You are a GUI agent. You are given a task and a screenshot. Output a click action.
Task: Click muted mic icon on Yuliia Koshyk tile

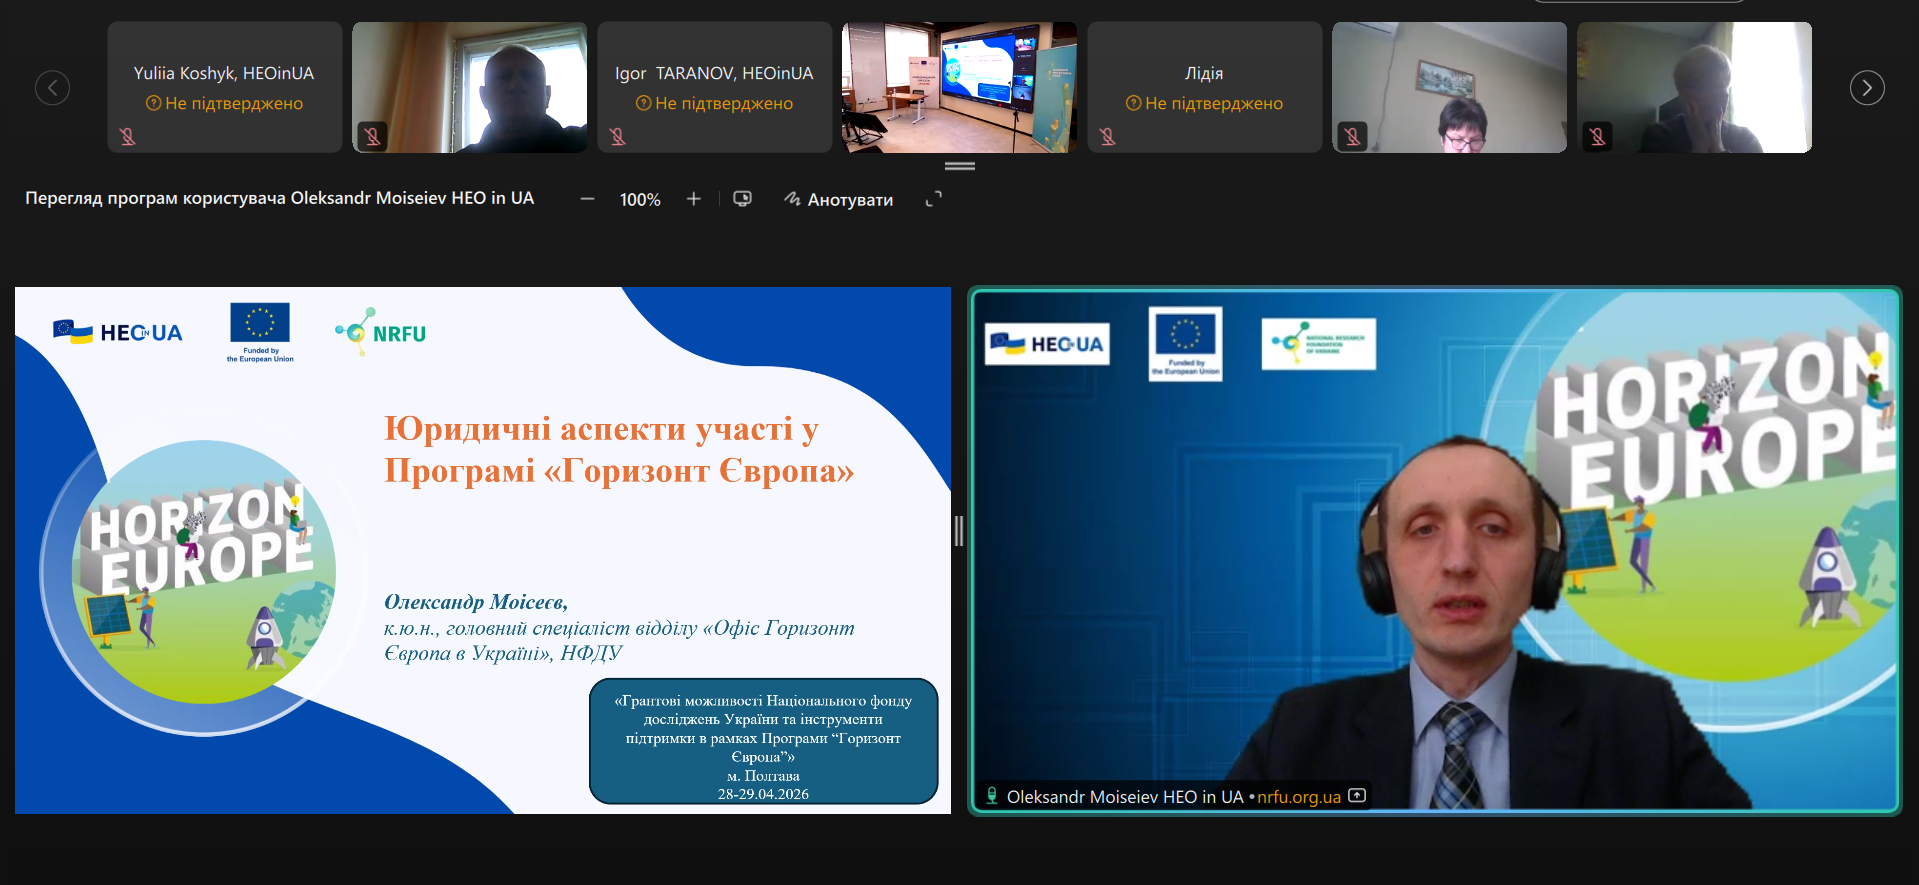point(128,136)
